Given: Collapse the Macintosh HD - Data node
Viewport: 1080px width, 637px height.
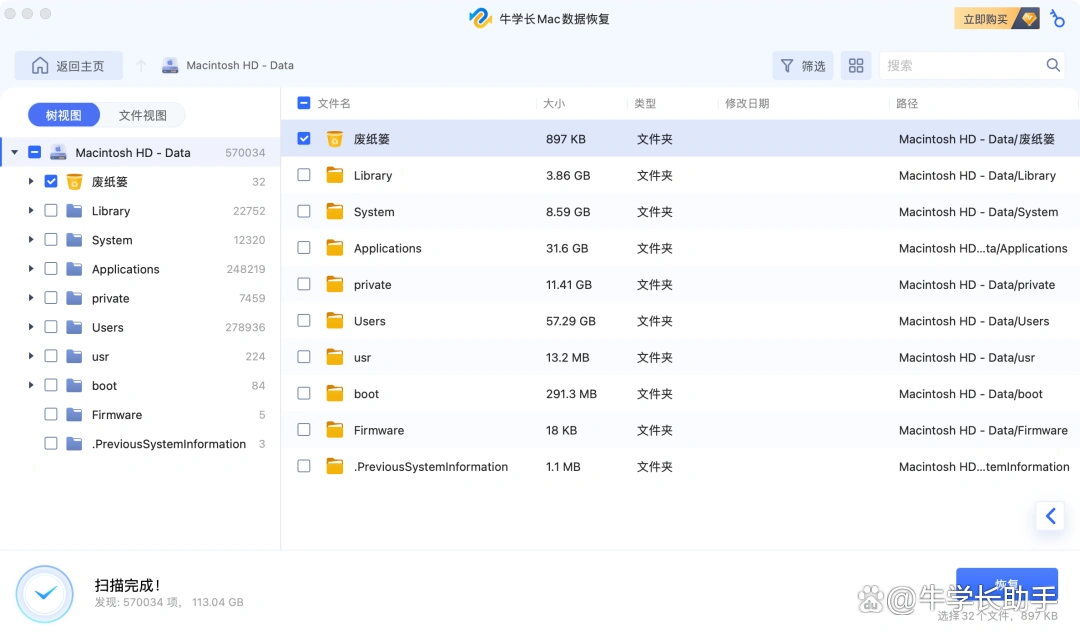Looking at the screenshot, I should pyautogui.click(x=12, y=152).
